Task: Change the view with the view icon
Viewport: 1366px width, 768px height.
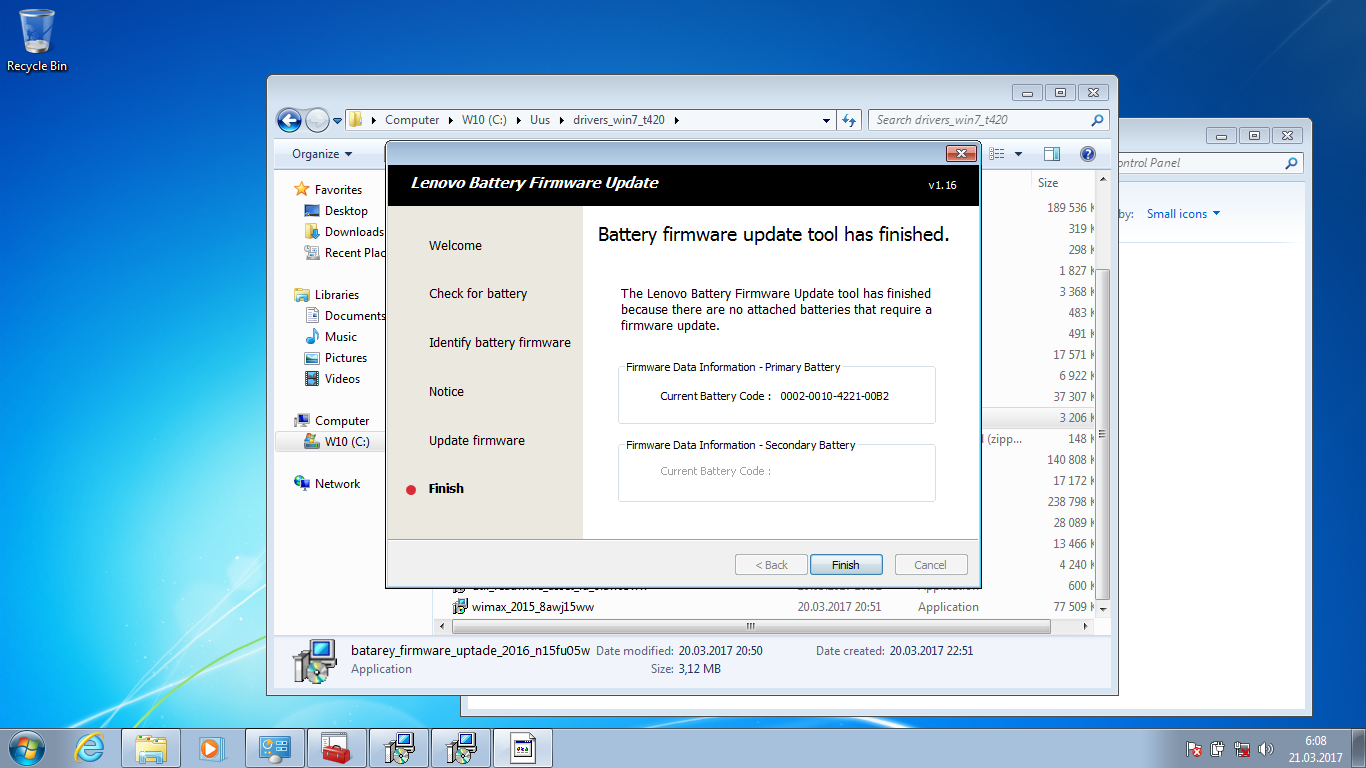Action: pos(996,154)
